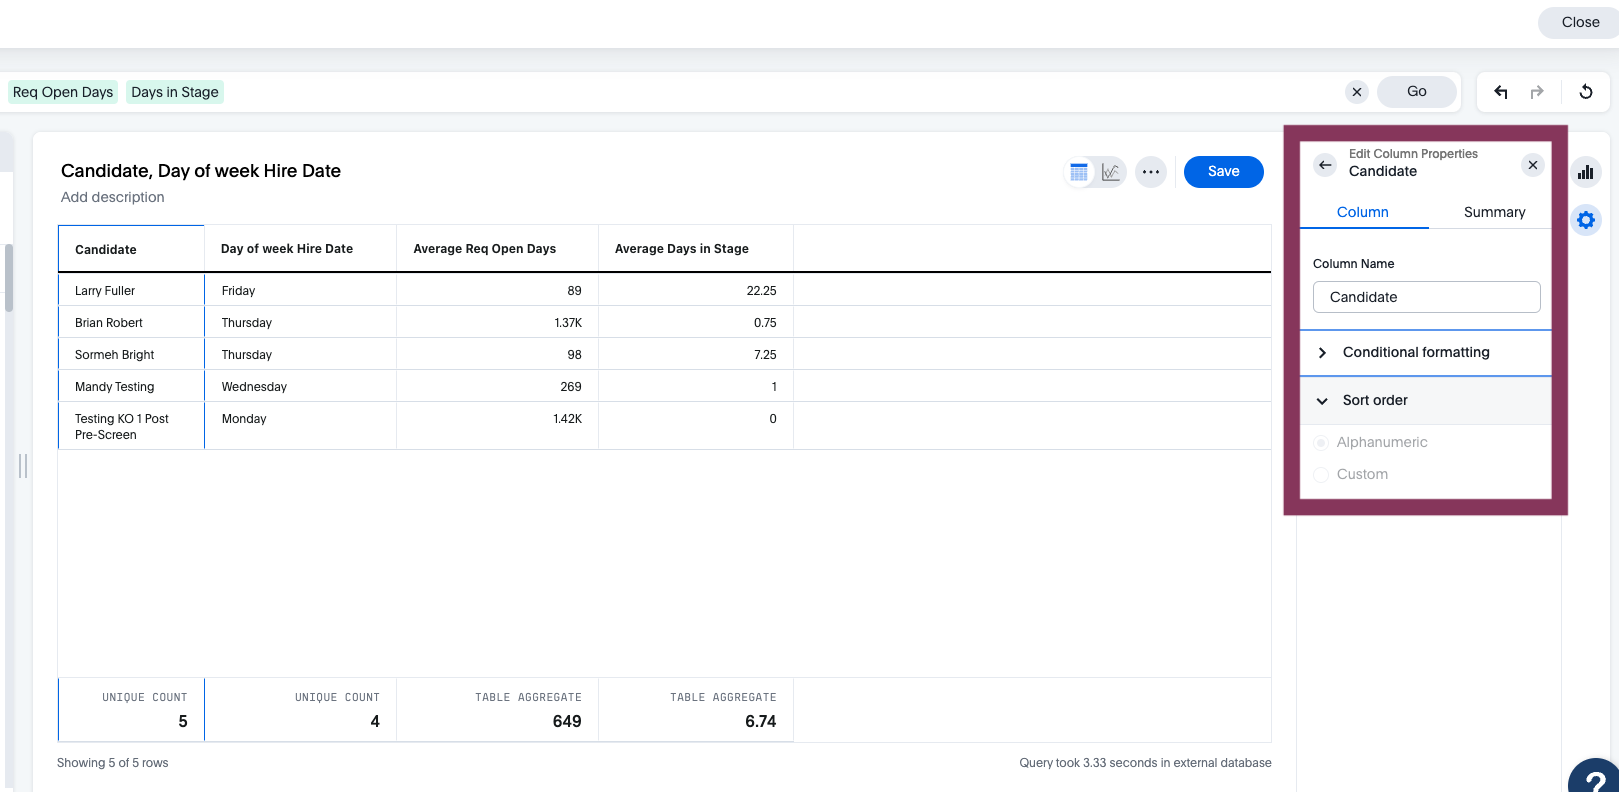Screen dimensions: 1619x792
Task: Go back with the arrow in Edit Column Properties
Action: coord(1325,165)
